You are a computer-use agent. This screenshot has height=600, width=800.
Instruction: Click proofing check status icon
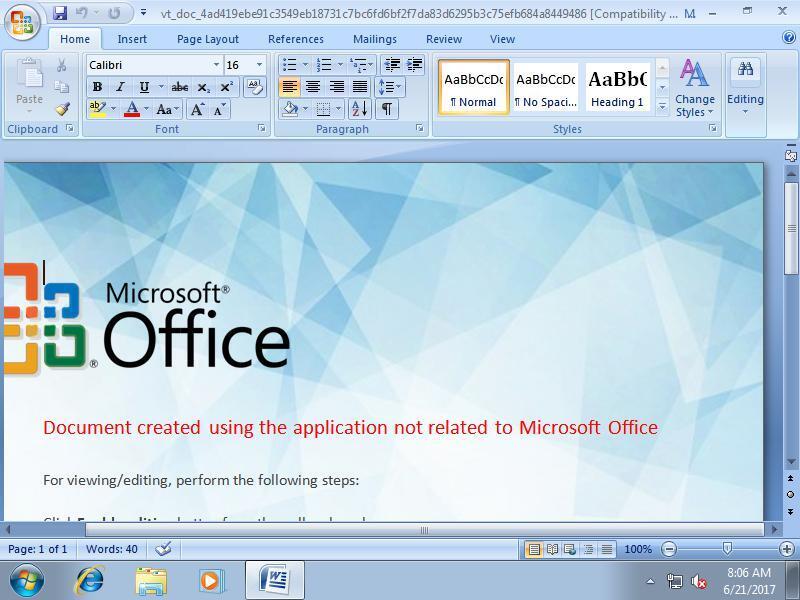click(x=163, y=549)
